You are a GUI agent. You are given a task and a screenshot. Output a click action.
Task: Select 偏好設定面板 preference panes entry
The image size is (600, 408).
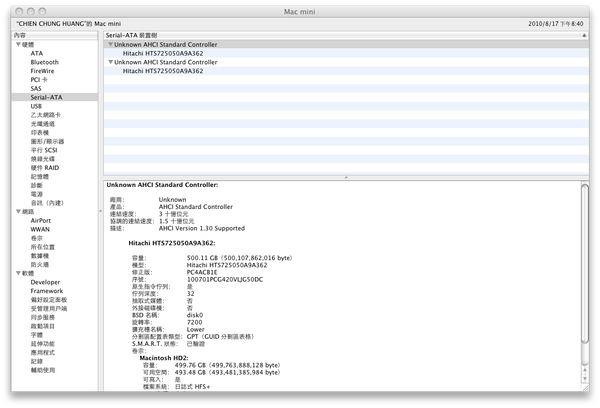(49, 300)
